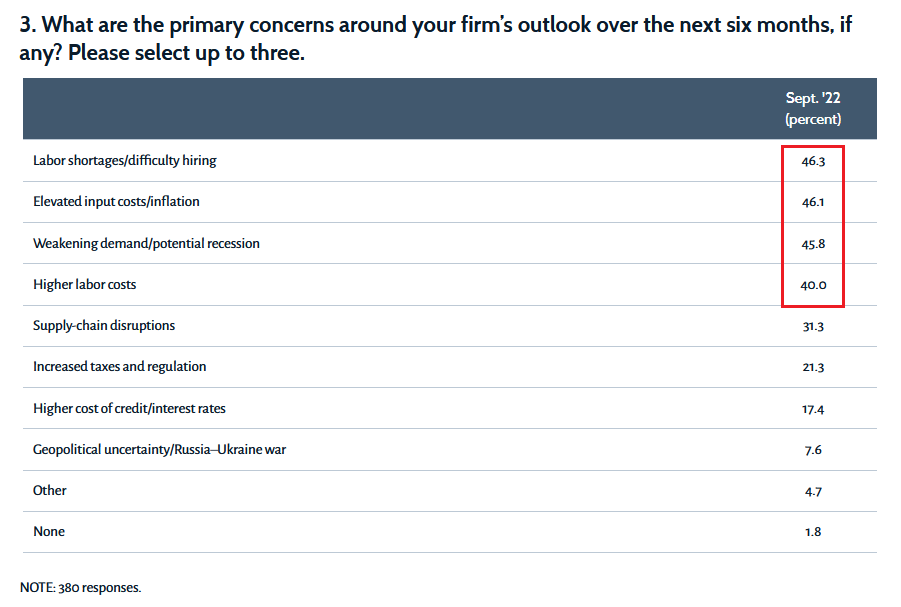Click Higher cost of credit/interest rates
The image size is (901, 607).
(129, 408)
